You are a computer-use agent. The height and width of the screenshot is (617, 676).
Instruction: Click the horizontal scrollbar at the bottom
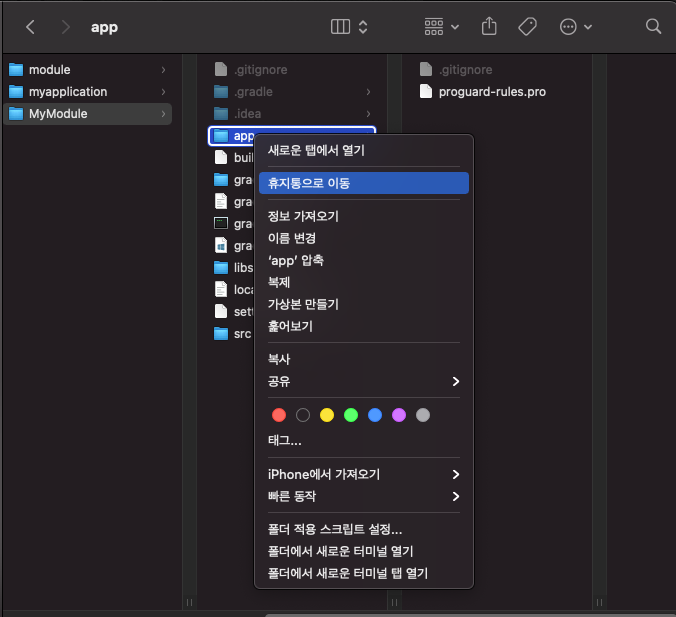pos(470,615)
